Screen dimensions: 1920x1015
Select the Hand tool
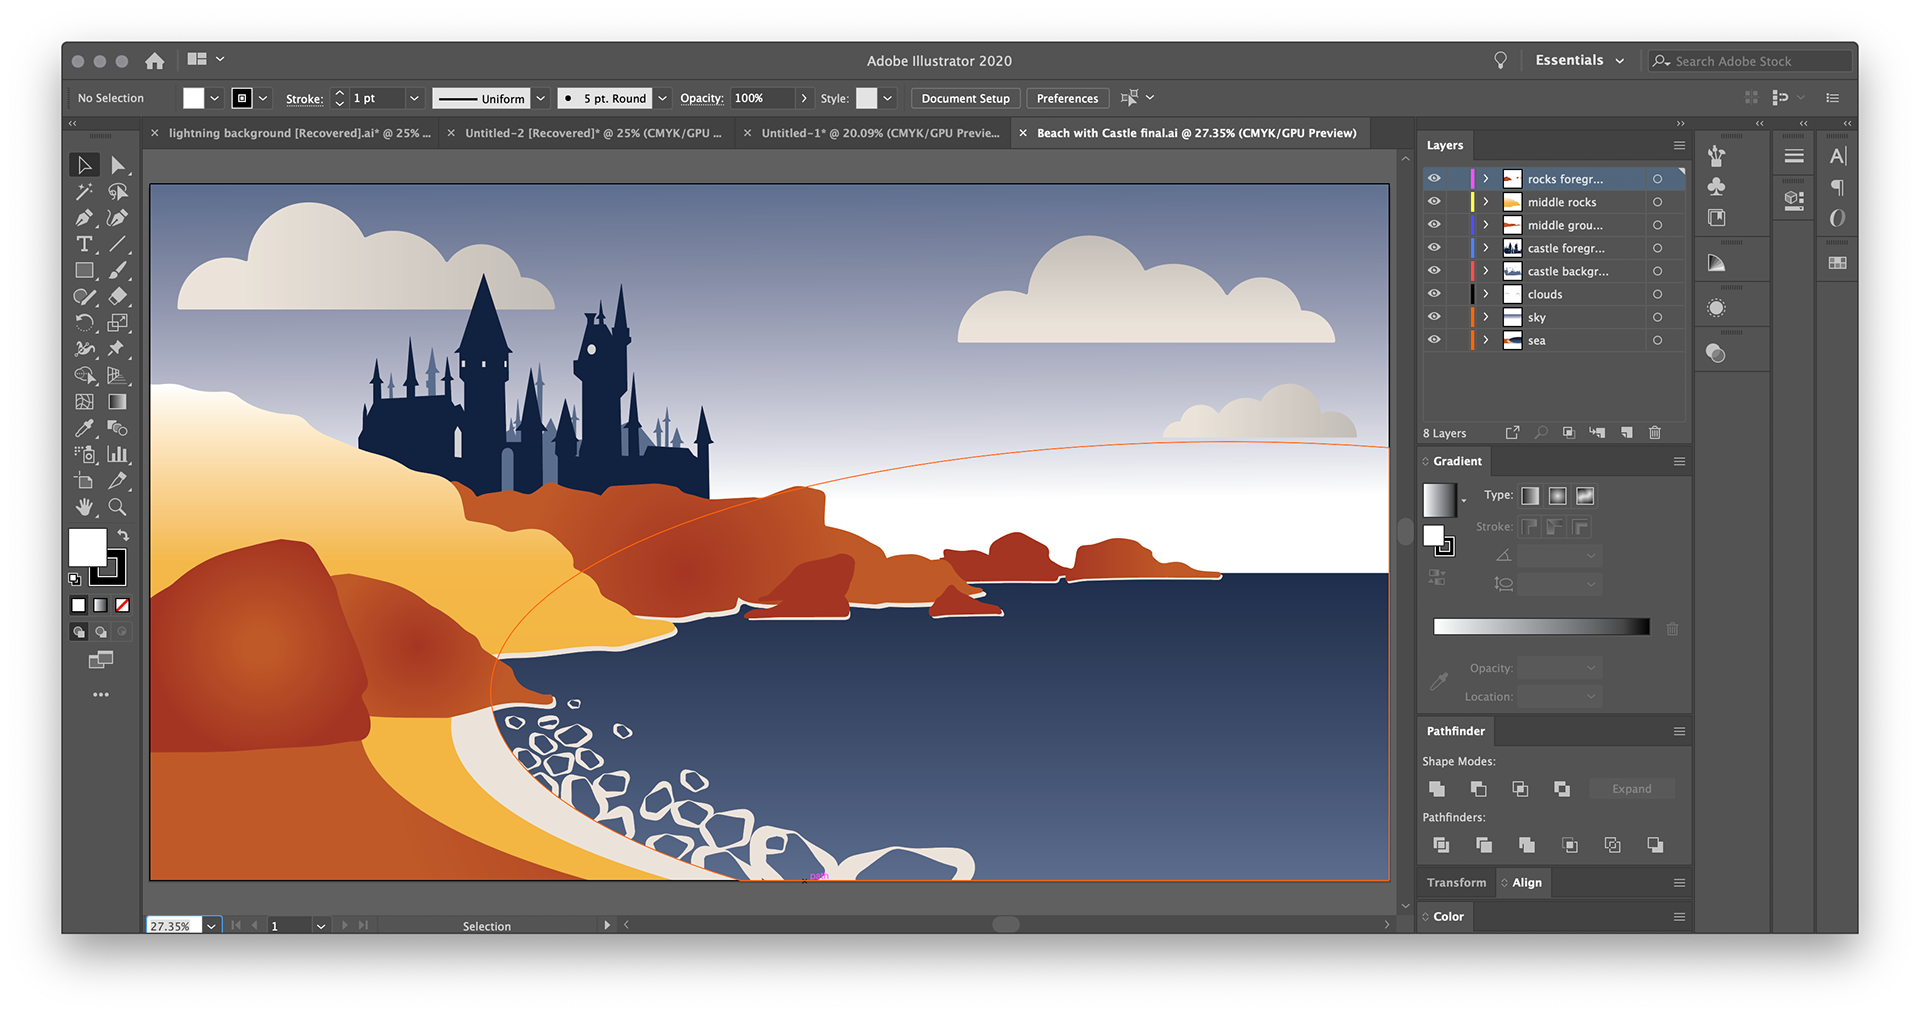coord(85,507)
